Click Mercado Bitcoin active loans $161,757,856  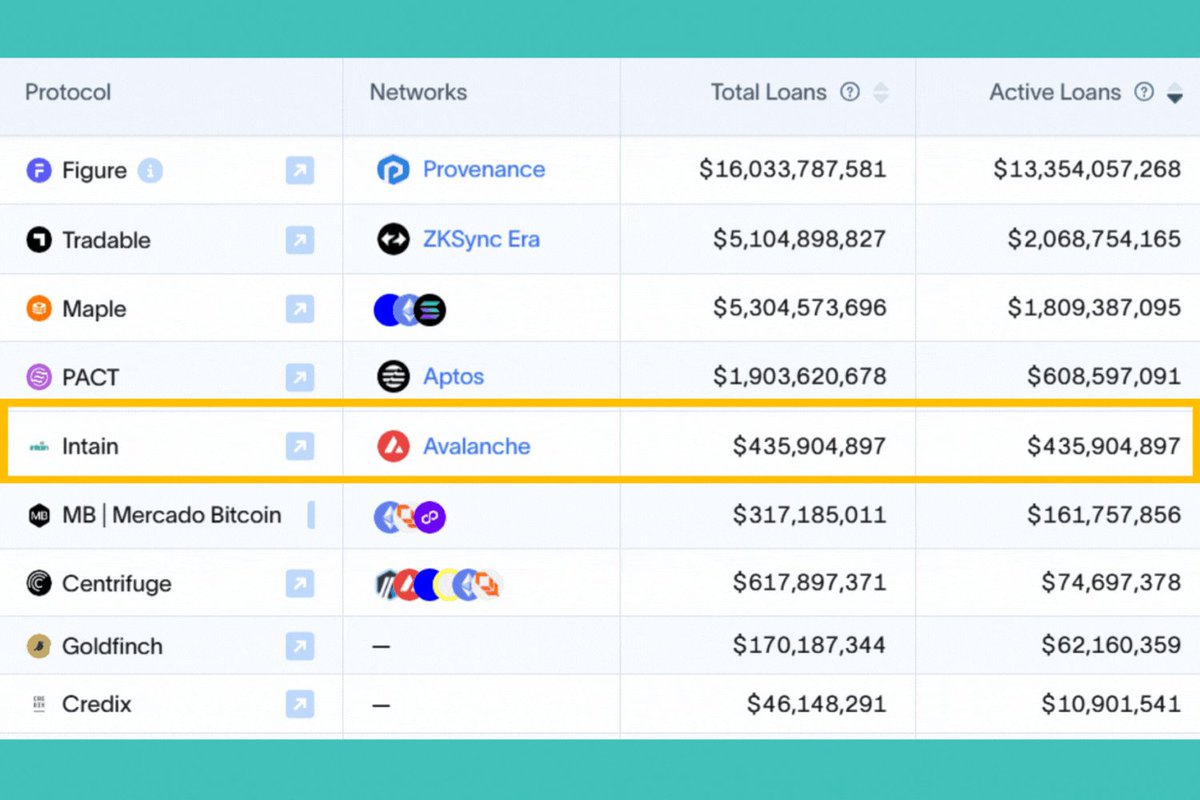pos(1104,516)
